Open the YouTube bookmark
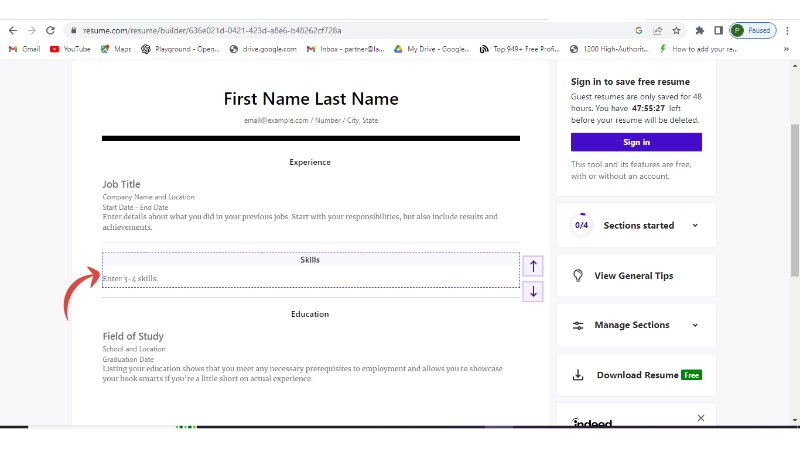 70,48
